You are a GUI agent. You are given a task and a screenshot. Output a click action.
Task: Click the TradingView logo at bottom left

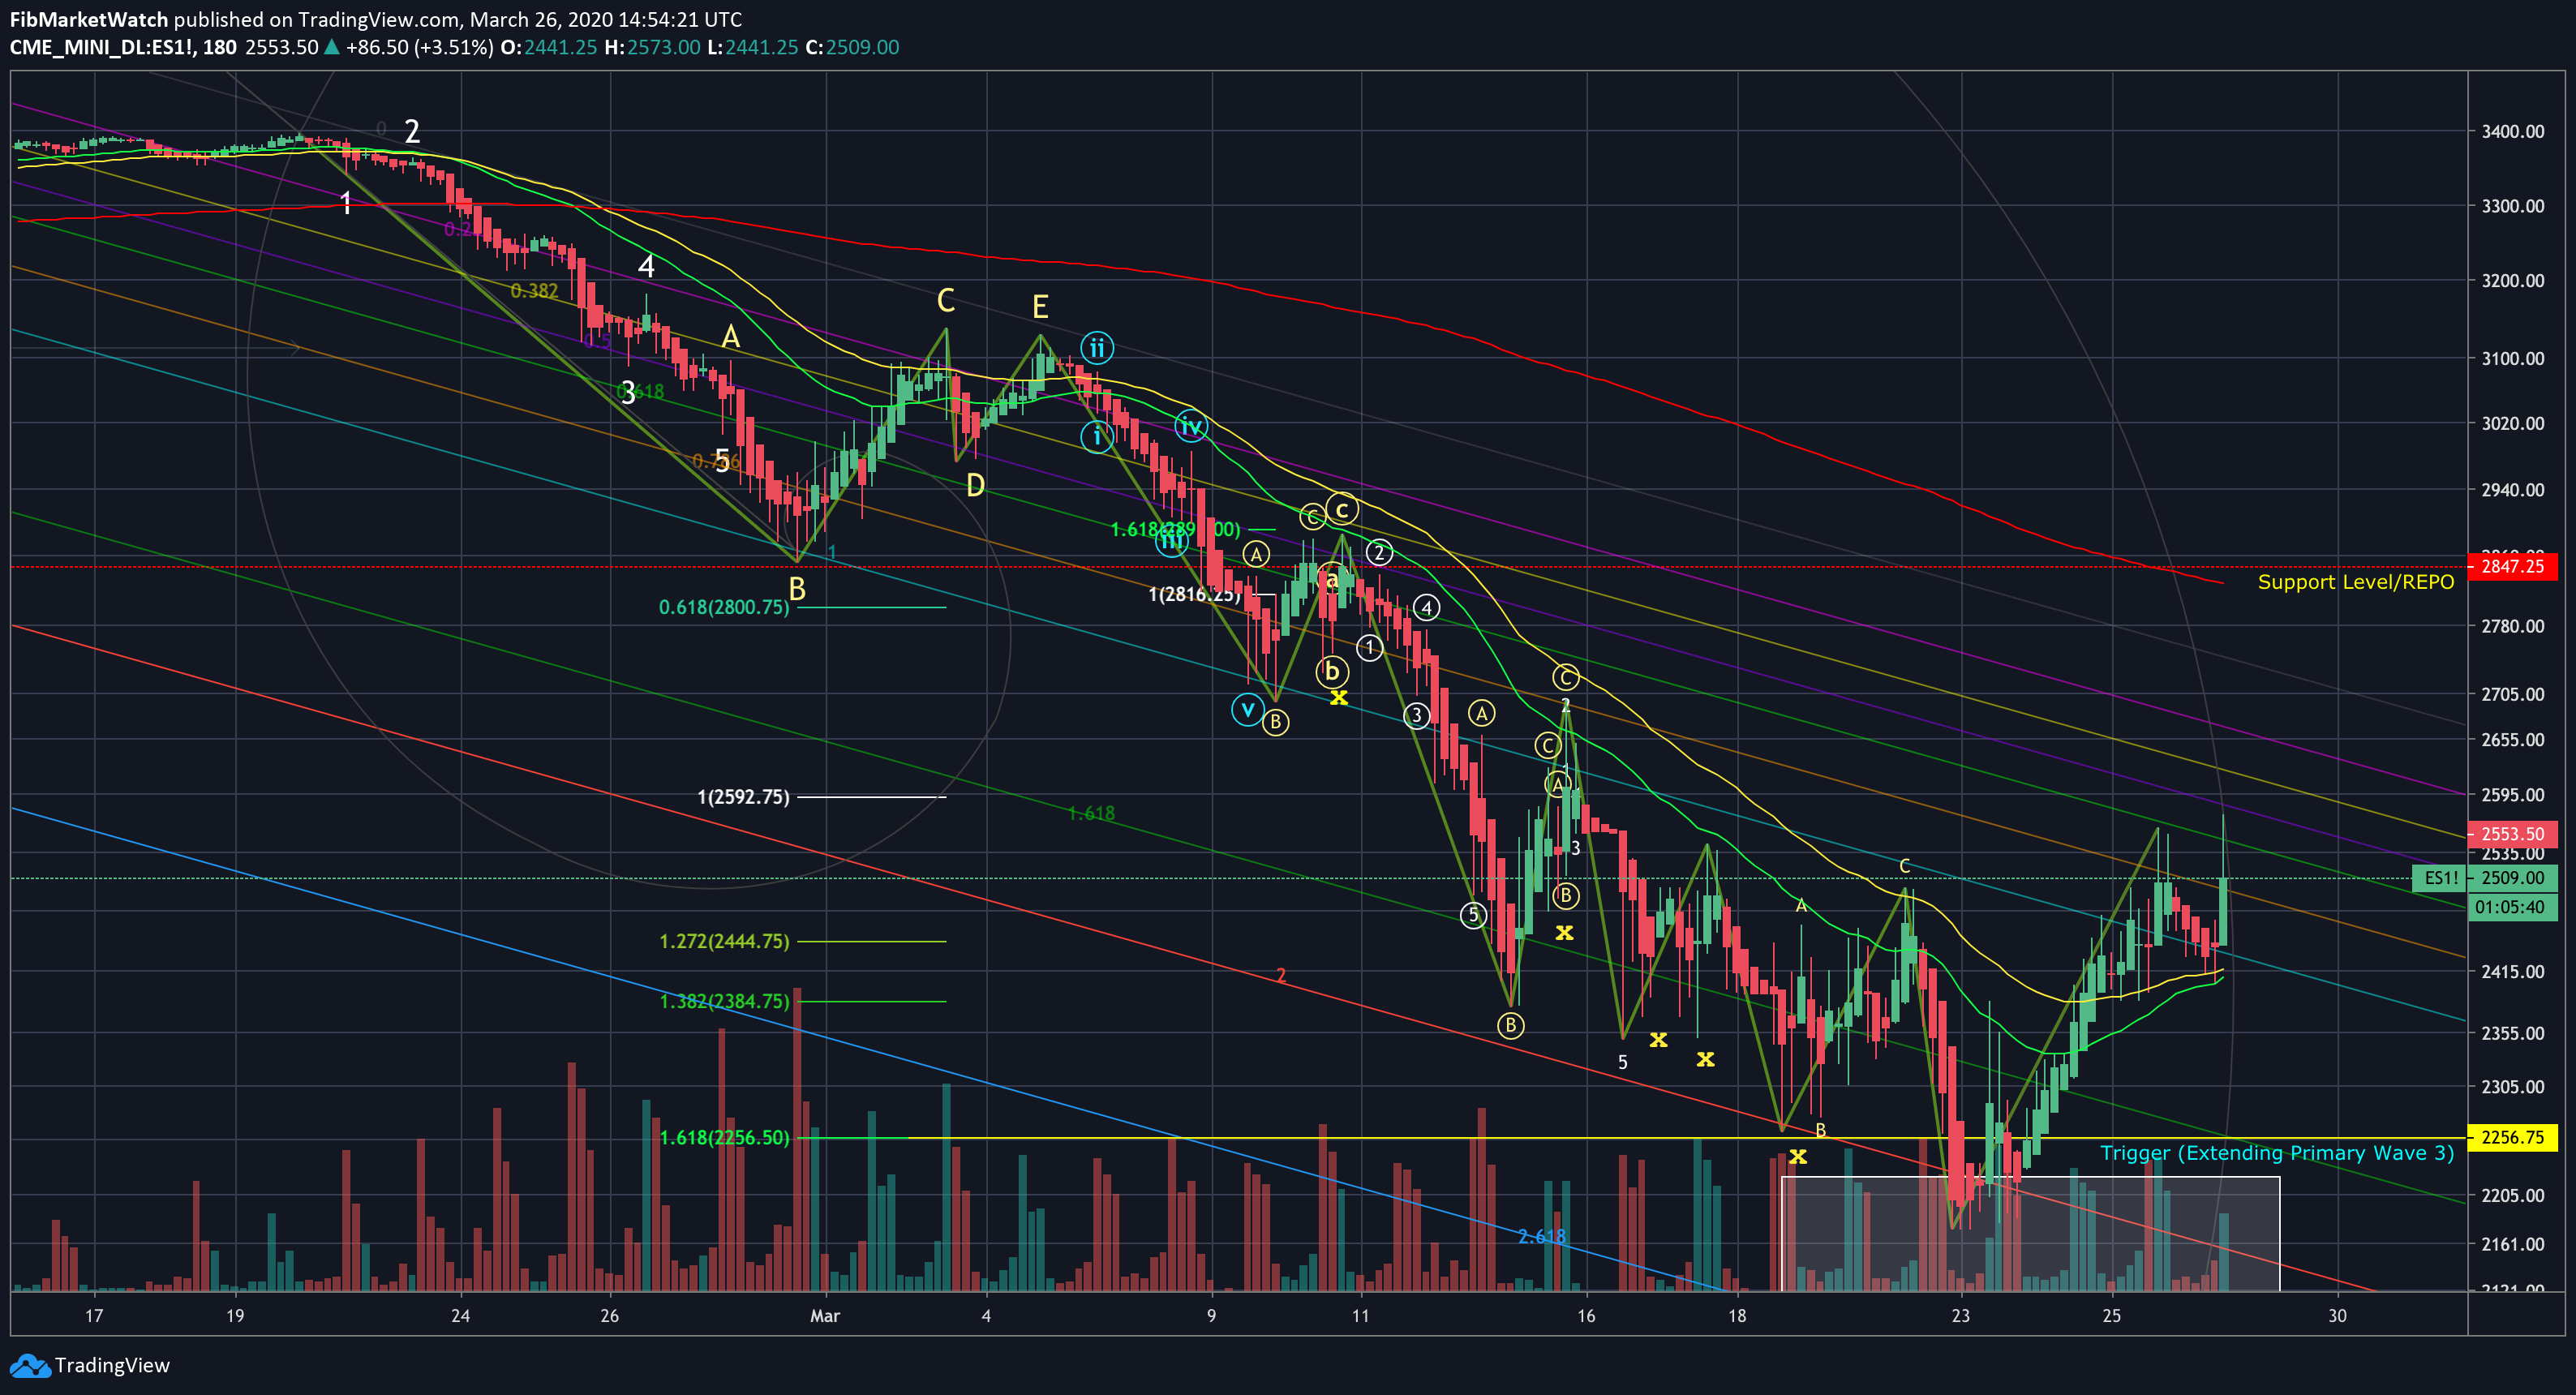(x=90, y=1365)
